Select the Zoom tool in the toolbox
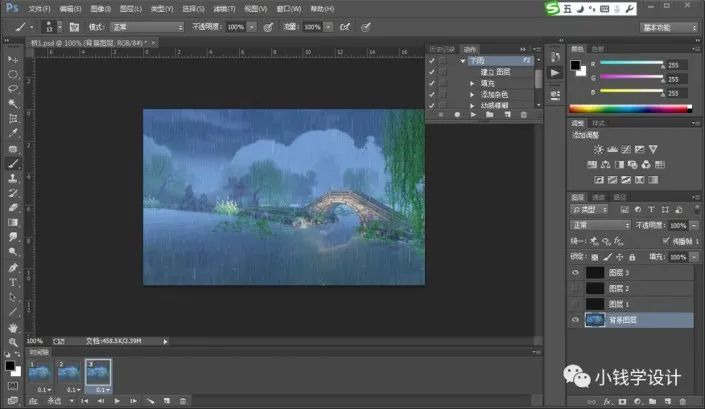This screenshot has width=705, height=409. coord(13,342)
